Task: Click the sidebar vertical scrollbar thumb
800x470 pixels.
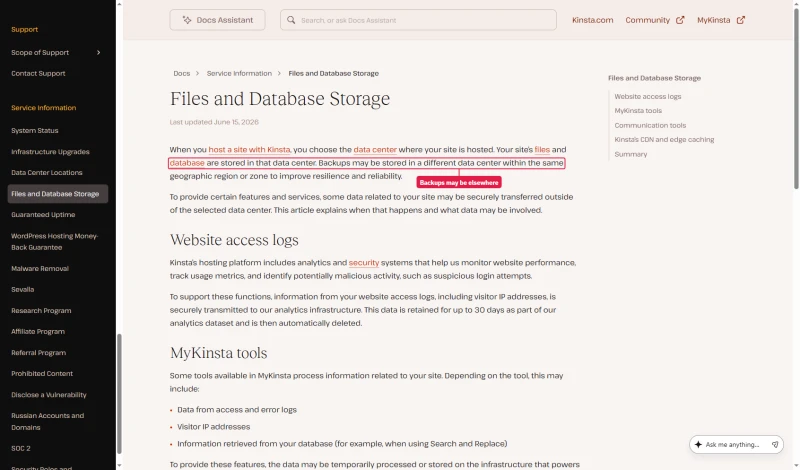Action: 119,394
